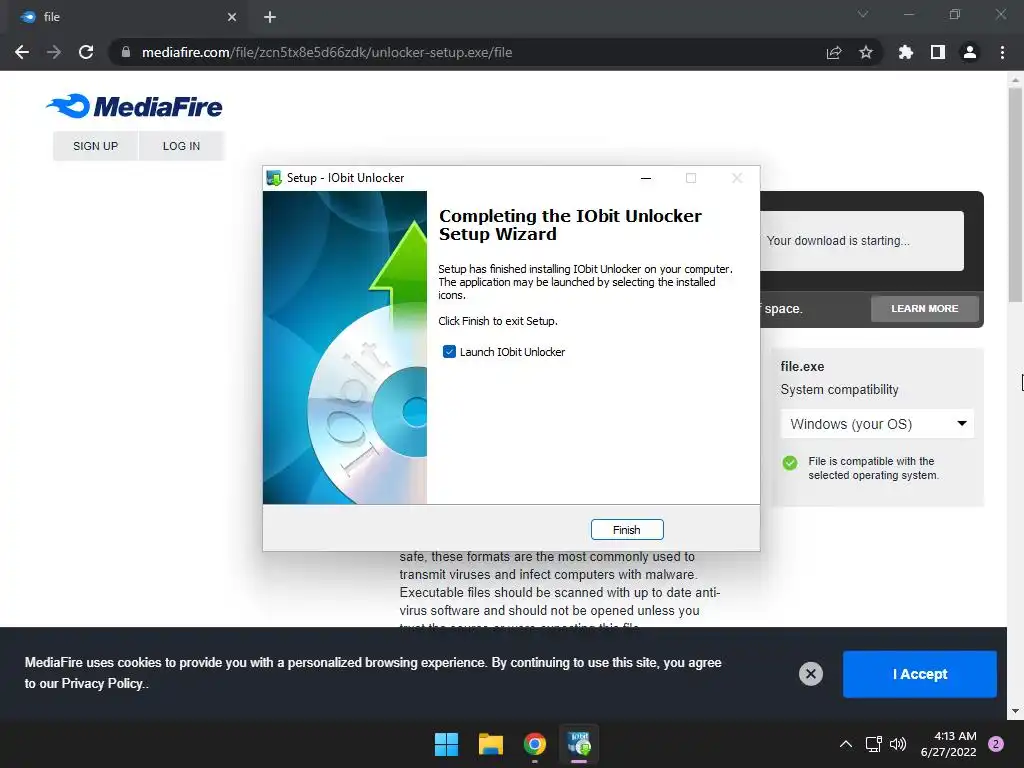
Task: Open the tab search chevron
Action: tap(863, 14)
